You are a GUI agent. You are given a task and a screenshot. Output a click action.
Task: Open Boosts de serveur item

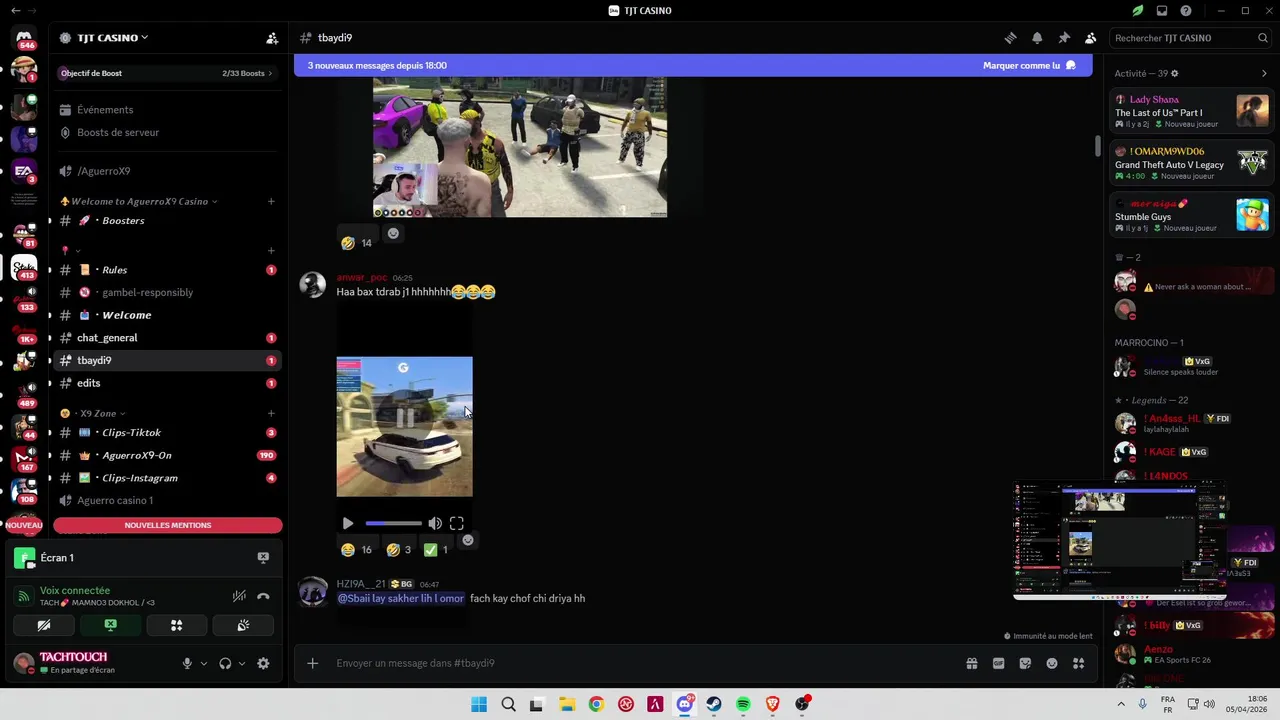tap(167, 132)
